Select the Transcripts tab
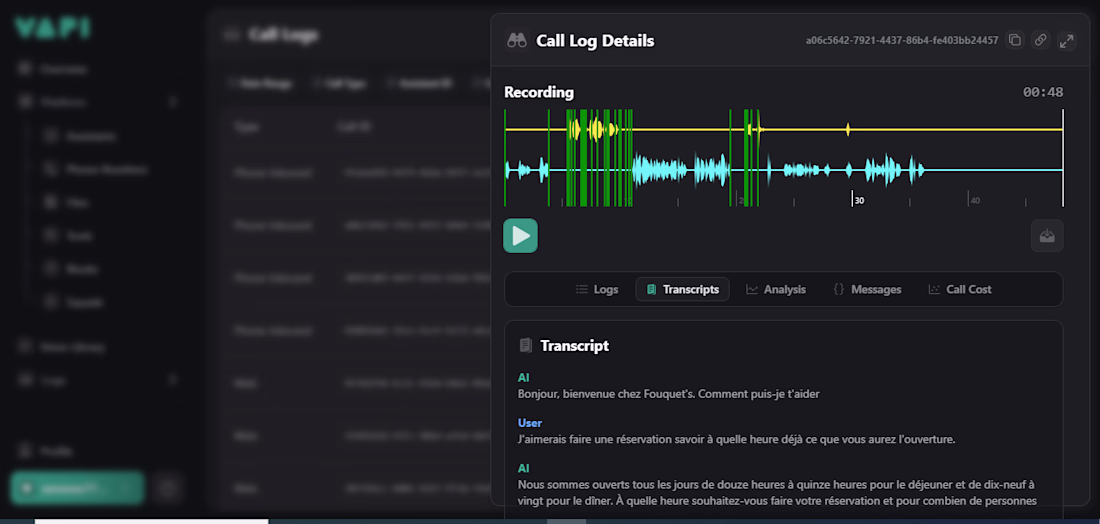Viewport: 1100px width, 524px height. point(682,289)
